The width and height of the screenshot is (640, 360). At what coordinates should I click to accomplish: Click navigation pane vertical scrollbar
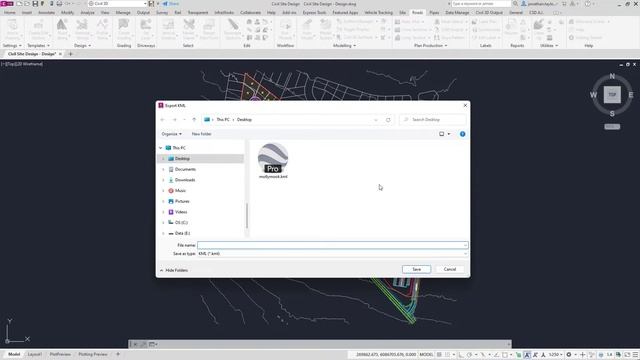click(247, 216)
